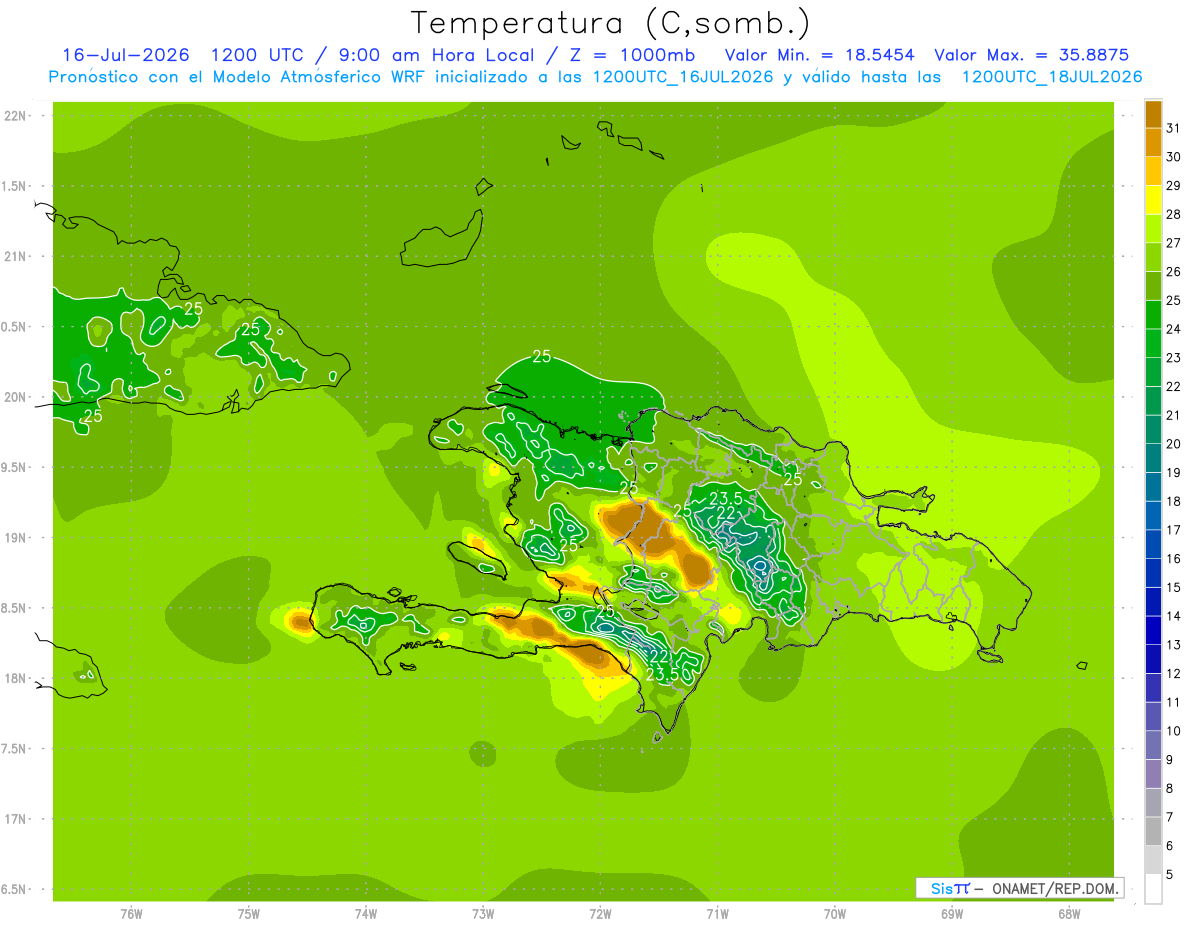Image resolution: width=1200 pixels, height=927 pixels.
Task: Click the '75W' longitude label
Action: point(249,914)
